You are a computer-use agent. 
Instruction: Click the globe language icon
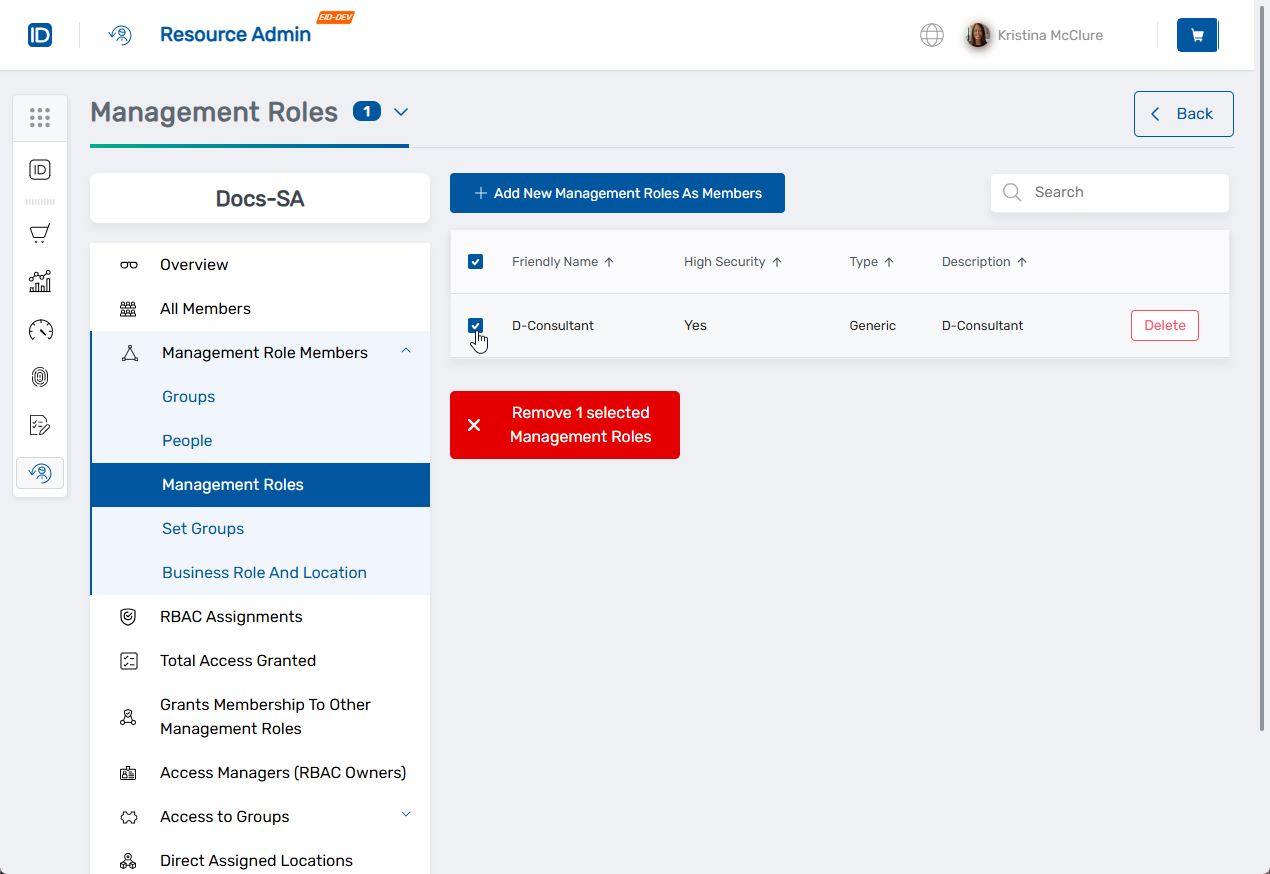click(931, 35)
